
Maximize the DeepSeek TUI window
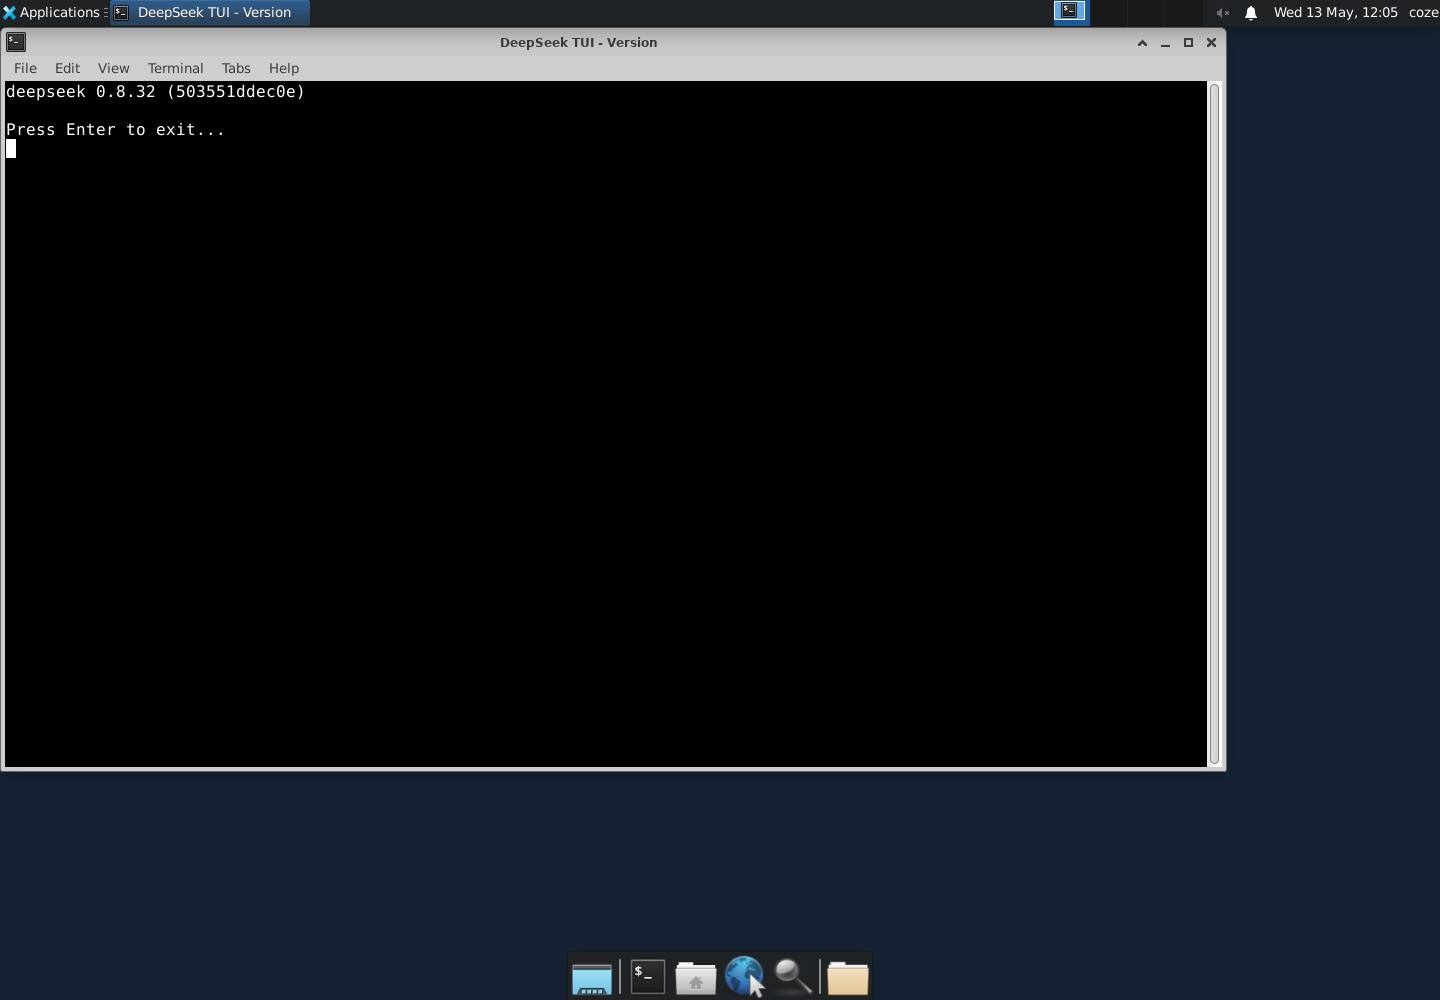pos(1188,42)
